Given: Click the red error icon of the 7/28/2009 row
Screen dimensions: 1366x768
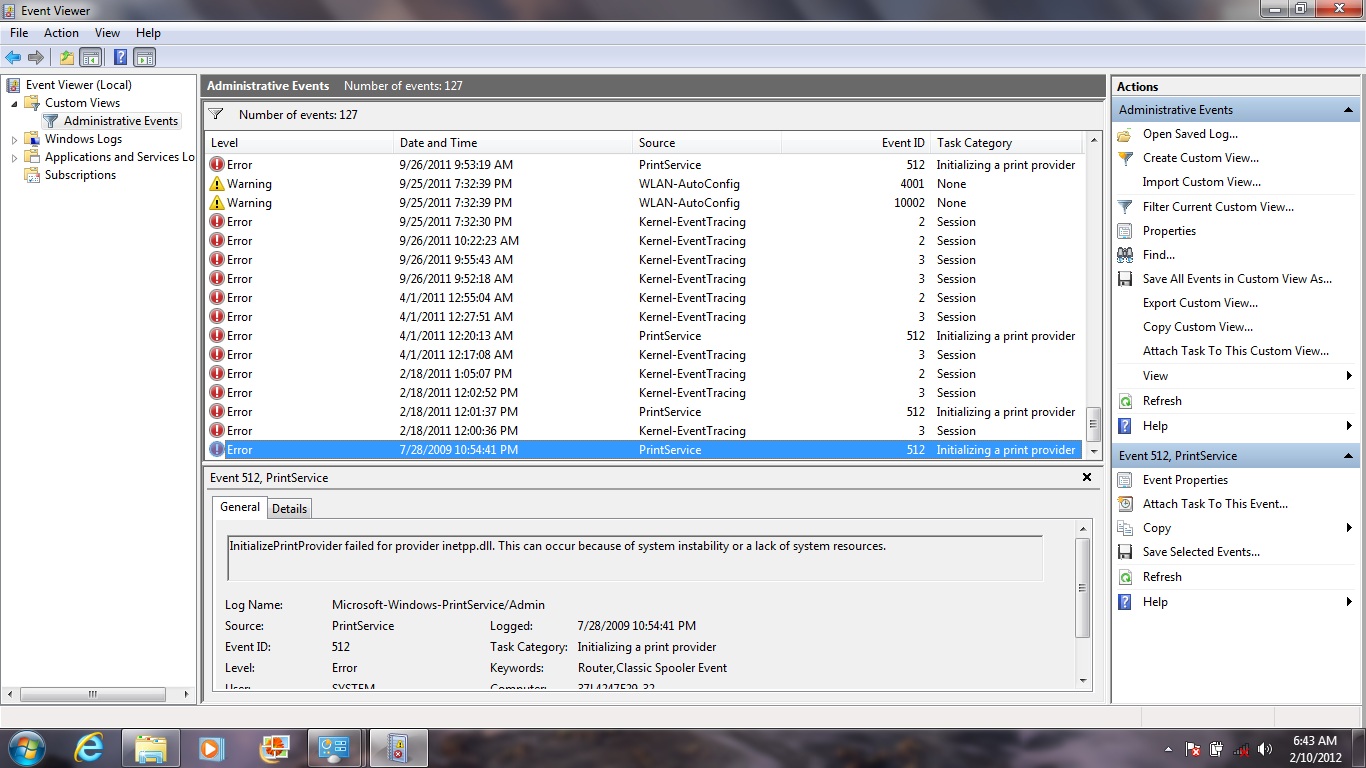Looking at the screenshot, I should [x=217, y=450].
